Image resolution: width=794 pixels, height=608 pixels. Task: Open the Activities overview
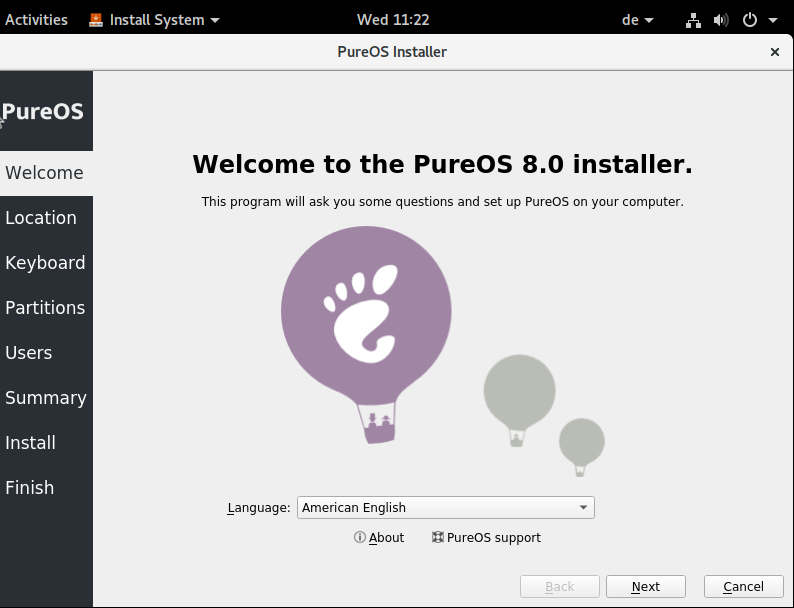[37, 20]
